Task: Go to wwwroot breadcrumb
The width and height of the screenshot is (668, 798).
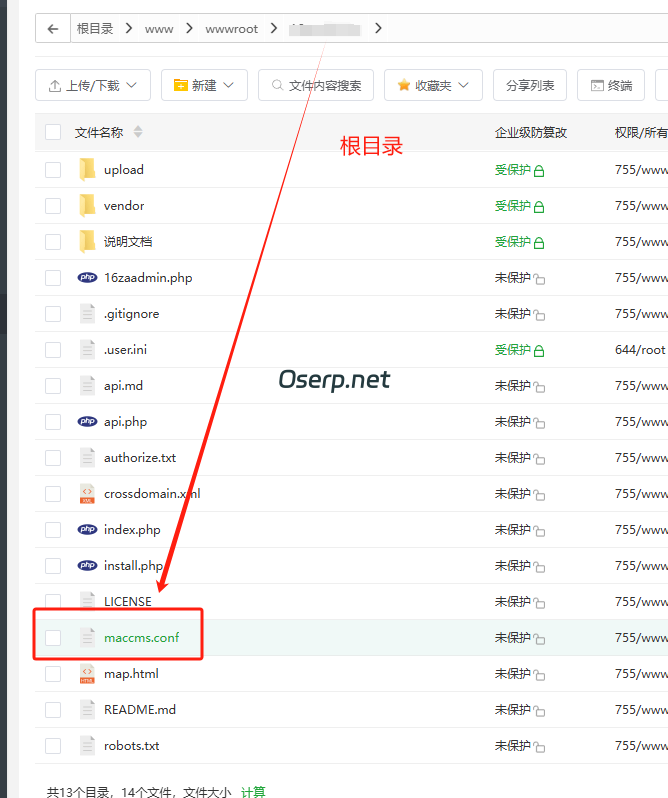Action: (x=231, y=29)
